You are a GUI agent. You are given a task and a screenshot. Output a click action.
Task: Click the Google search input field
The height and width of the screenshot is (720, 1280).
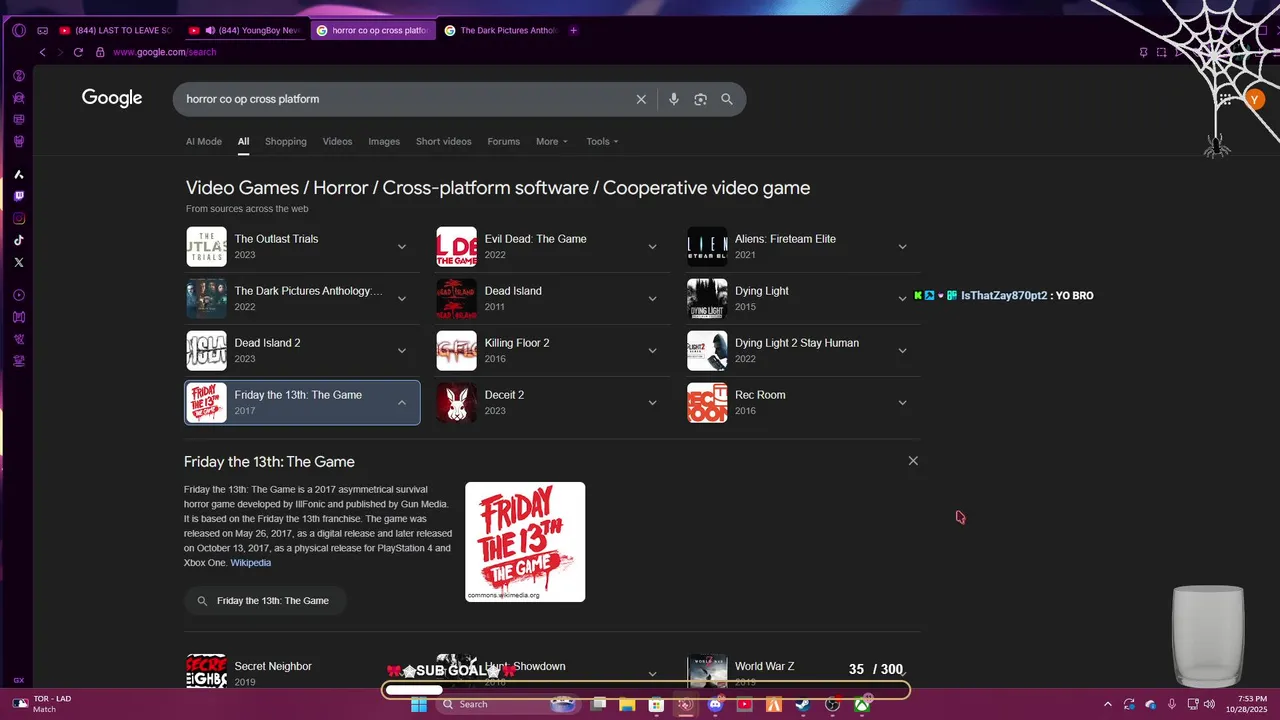[405, 99]
